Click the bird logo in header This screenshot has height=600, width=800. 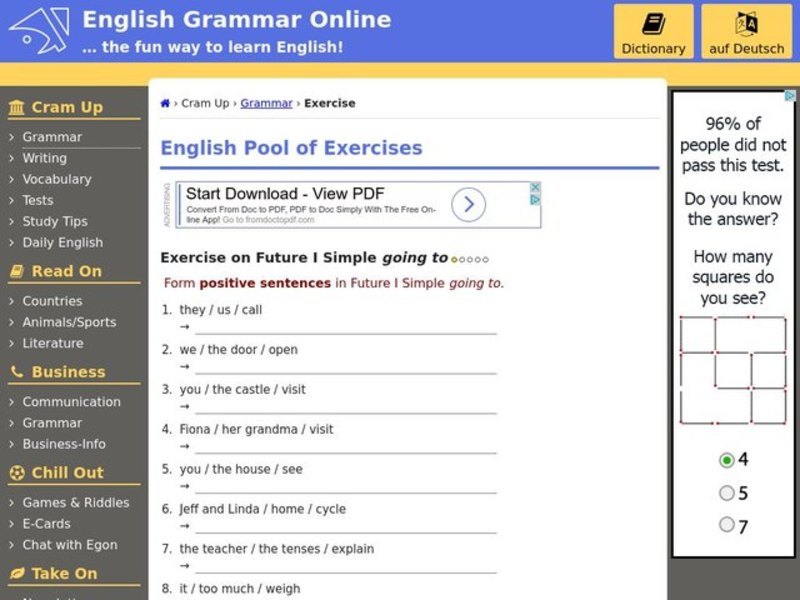coord(39,30)
